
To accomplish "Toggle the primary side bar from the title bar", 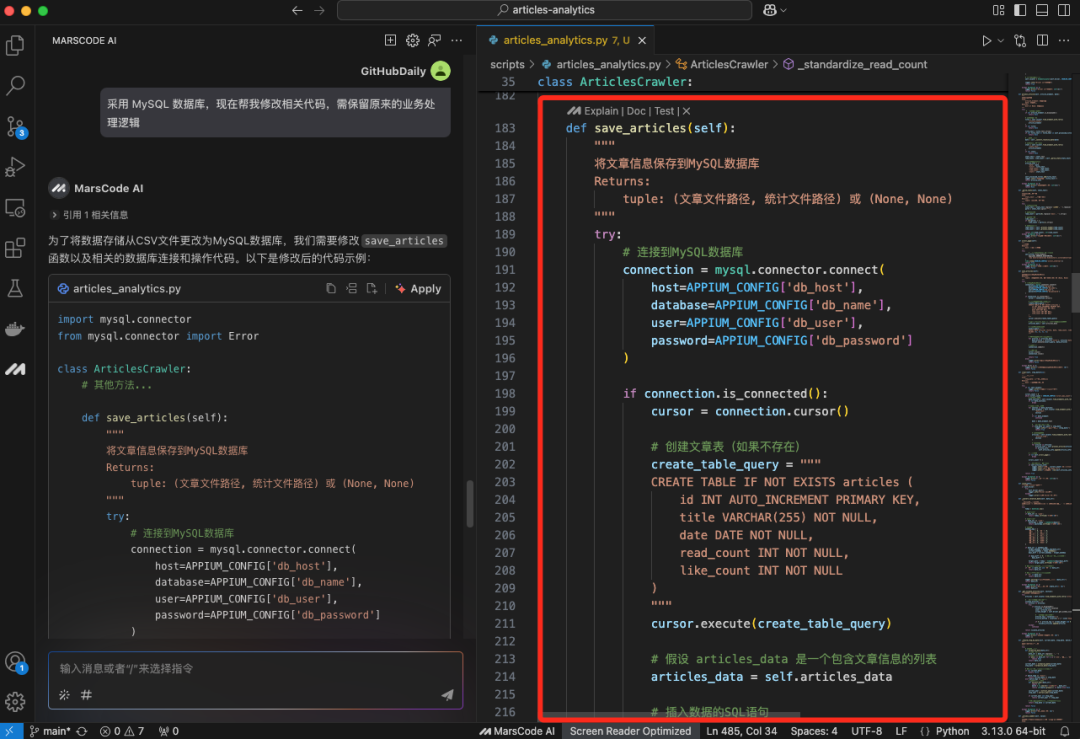I will point(1020,10).
